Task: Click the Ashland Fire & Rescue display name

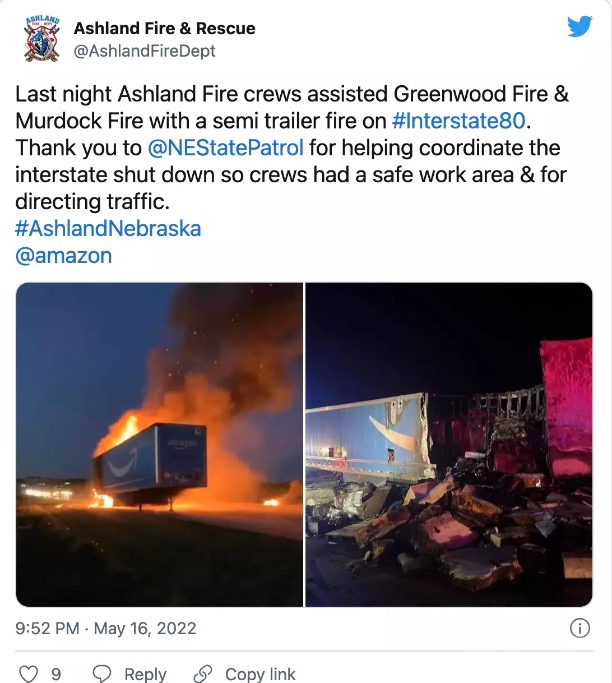Action: (x=165, y=28)
